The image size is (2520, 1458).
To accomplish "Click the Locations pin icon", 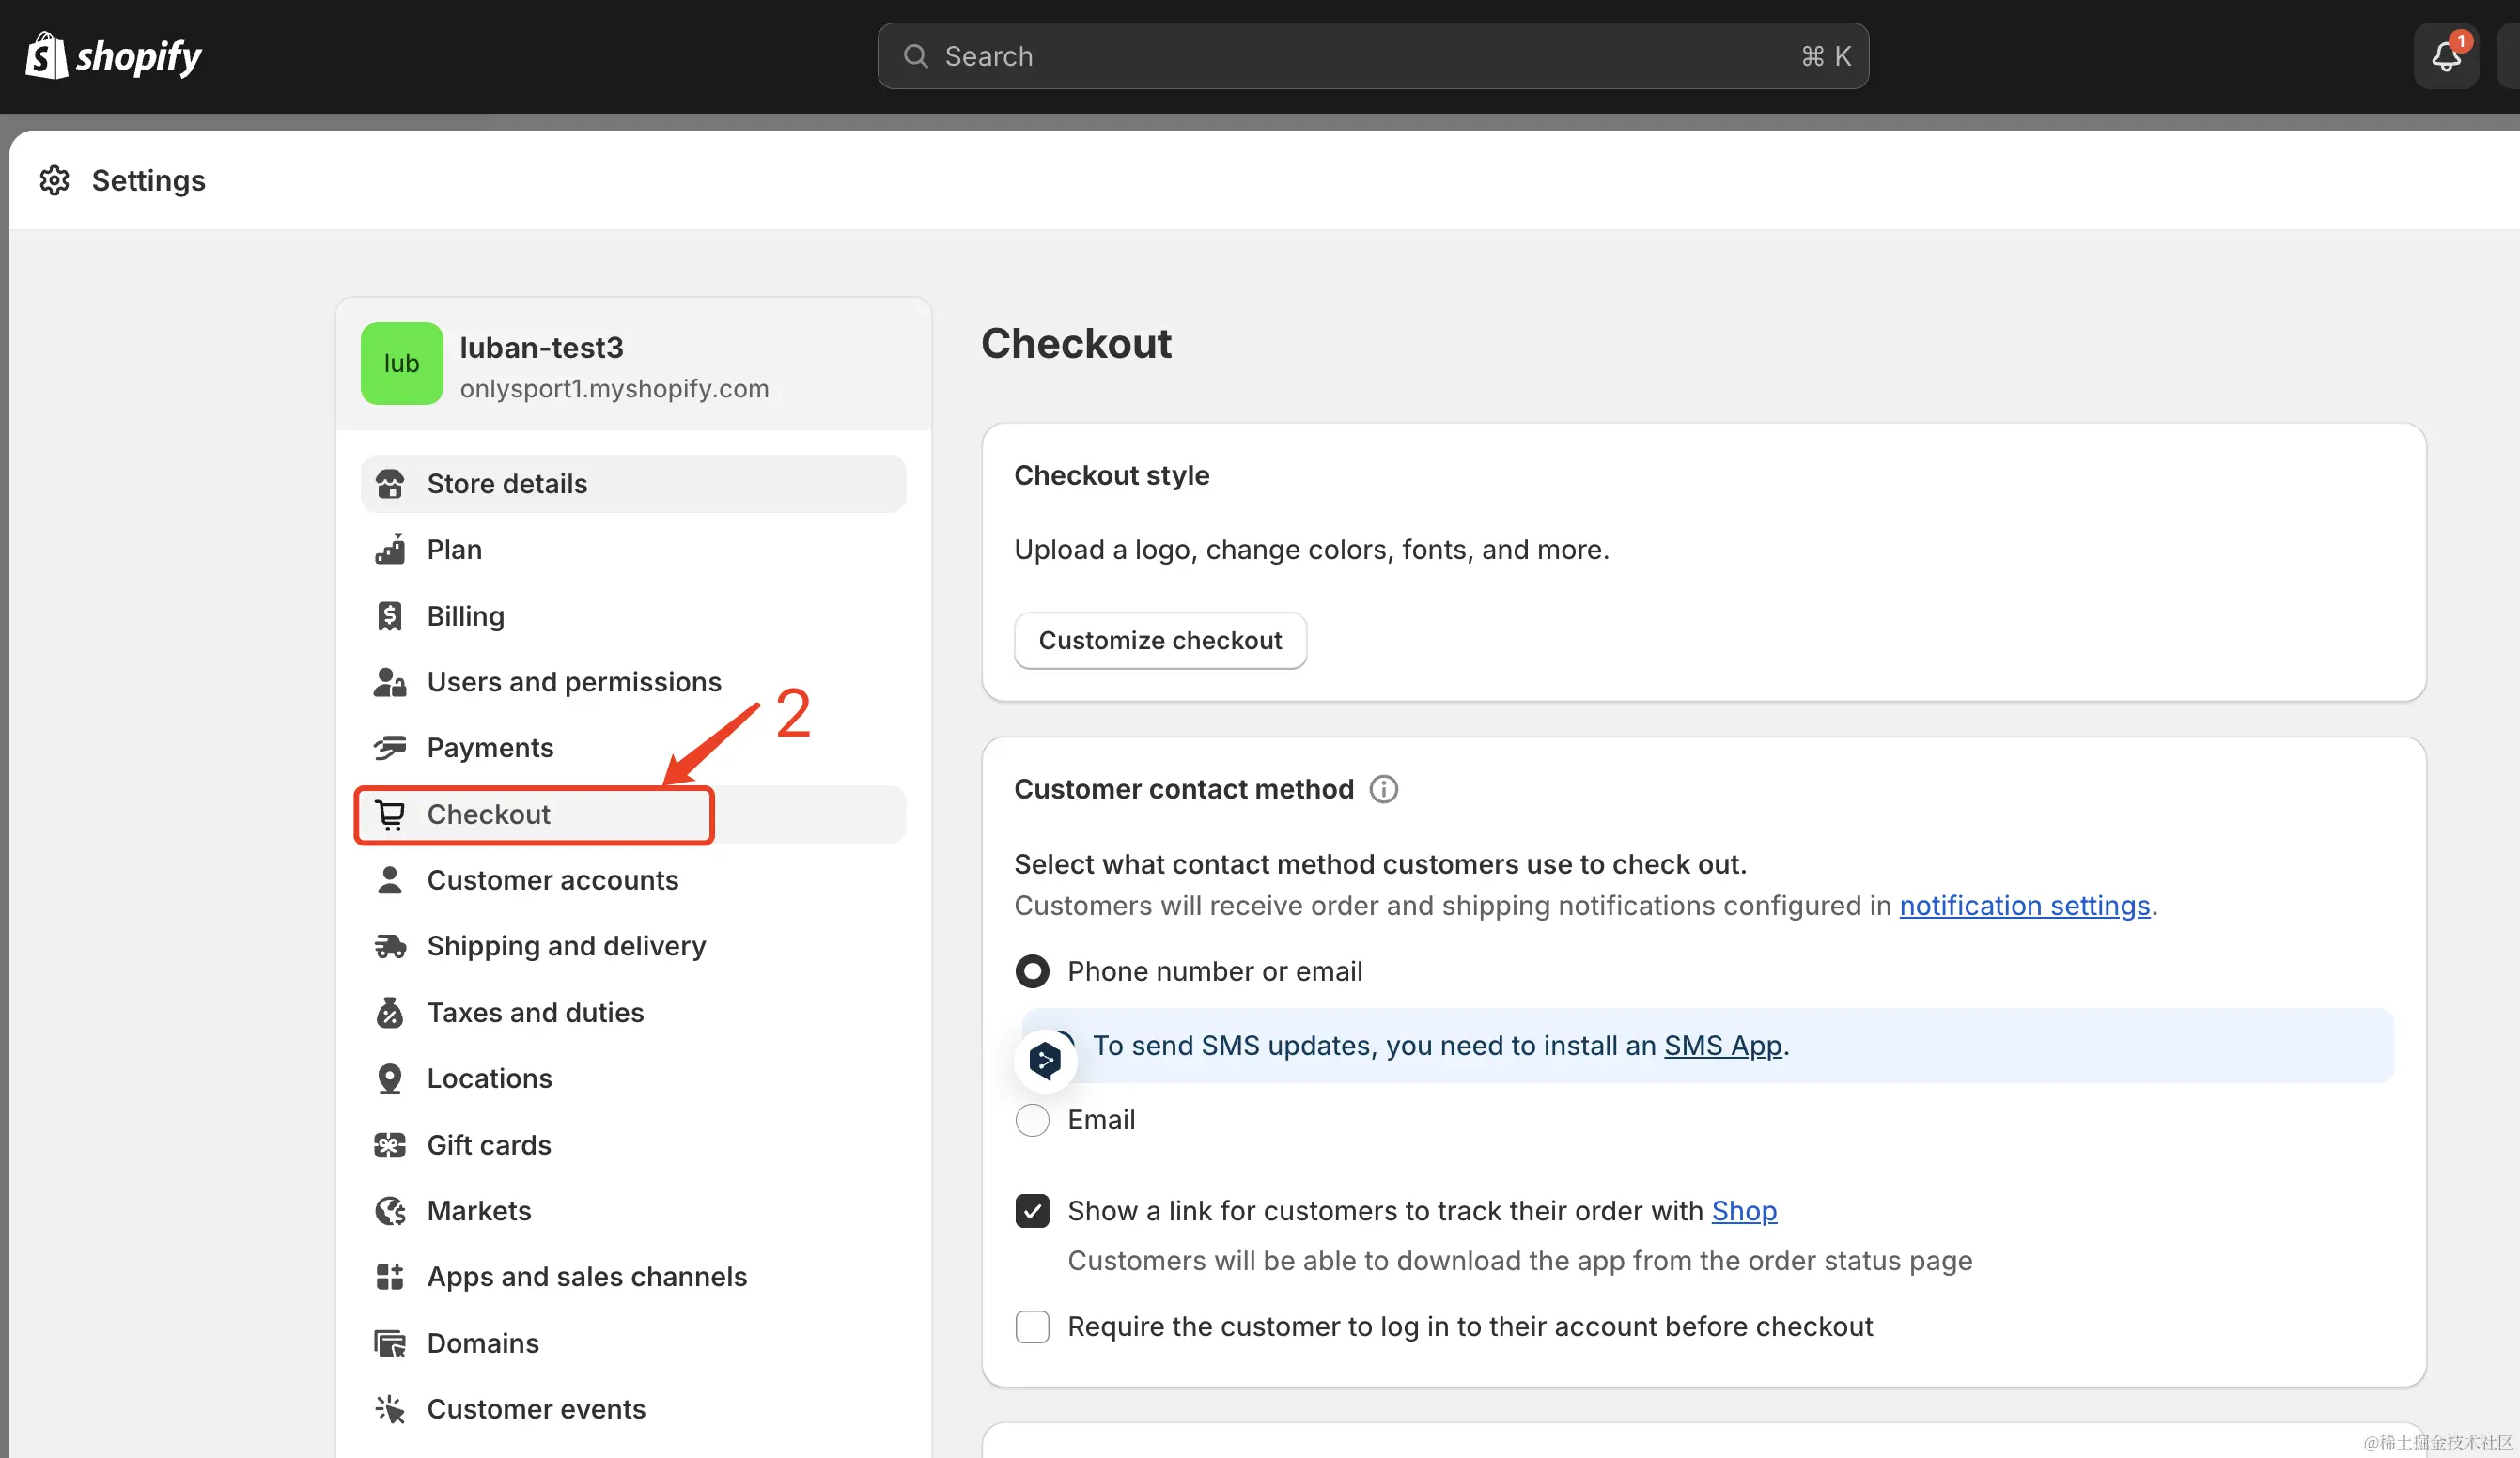I will (x=390, y=1078).
